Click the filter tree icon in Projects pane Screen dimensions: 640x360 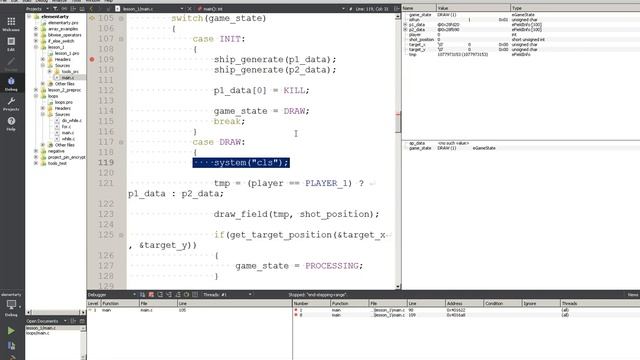pos(56,9)
